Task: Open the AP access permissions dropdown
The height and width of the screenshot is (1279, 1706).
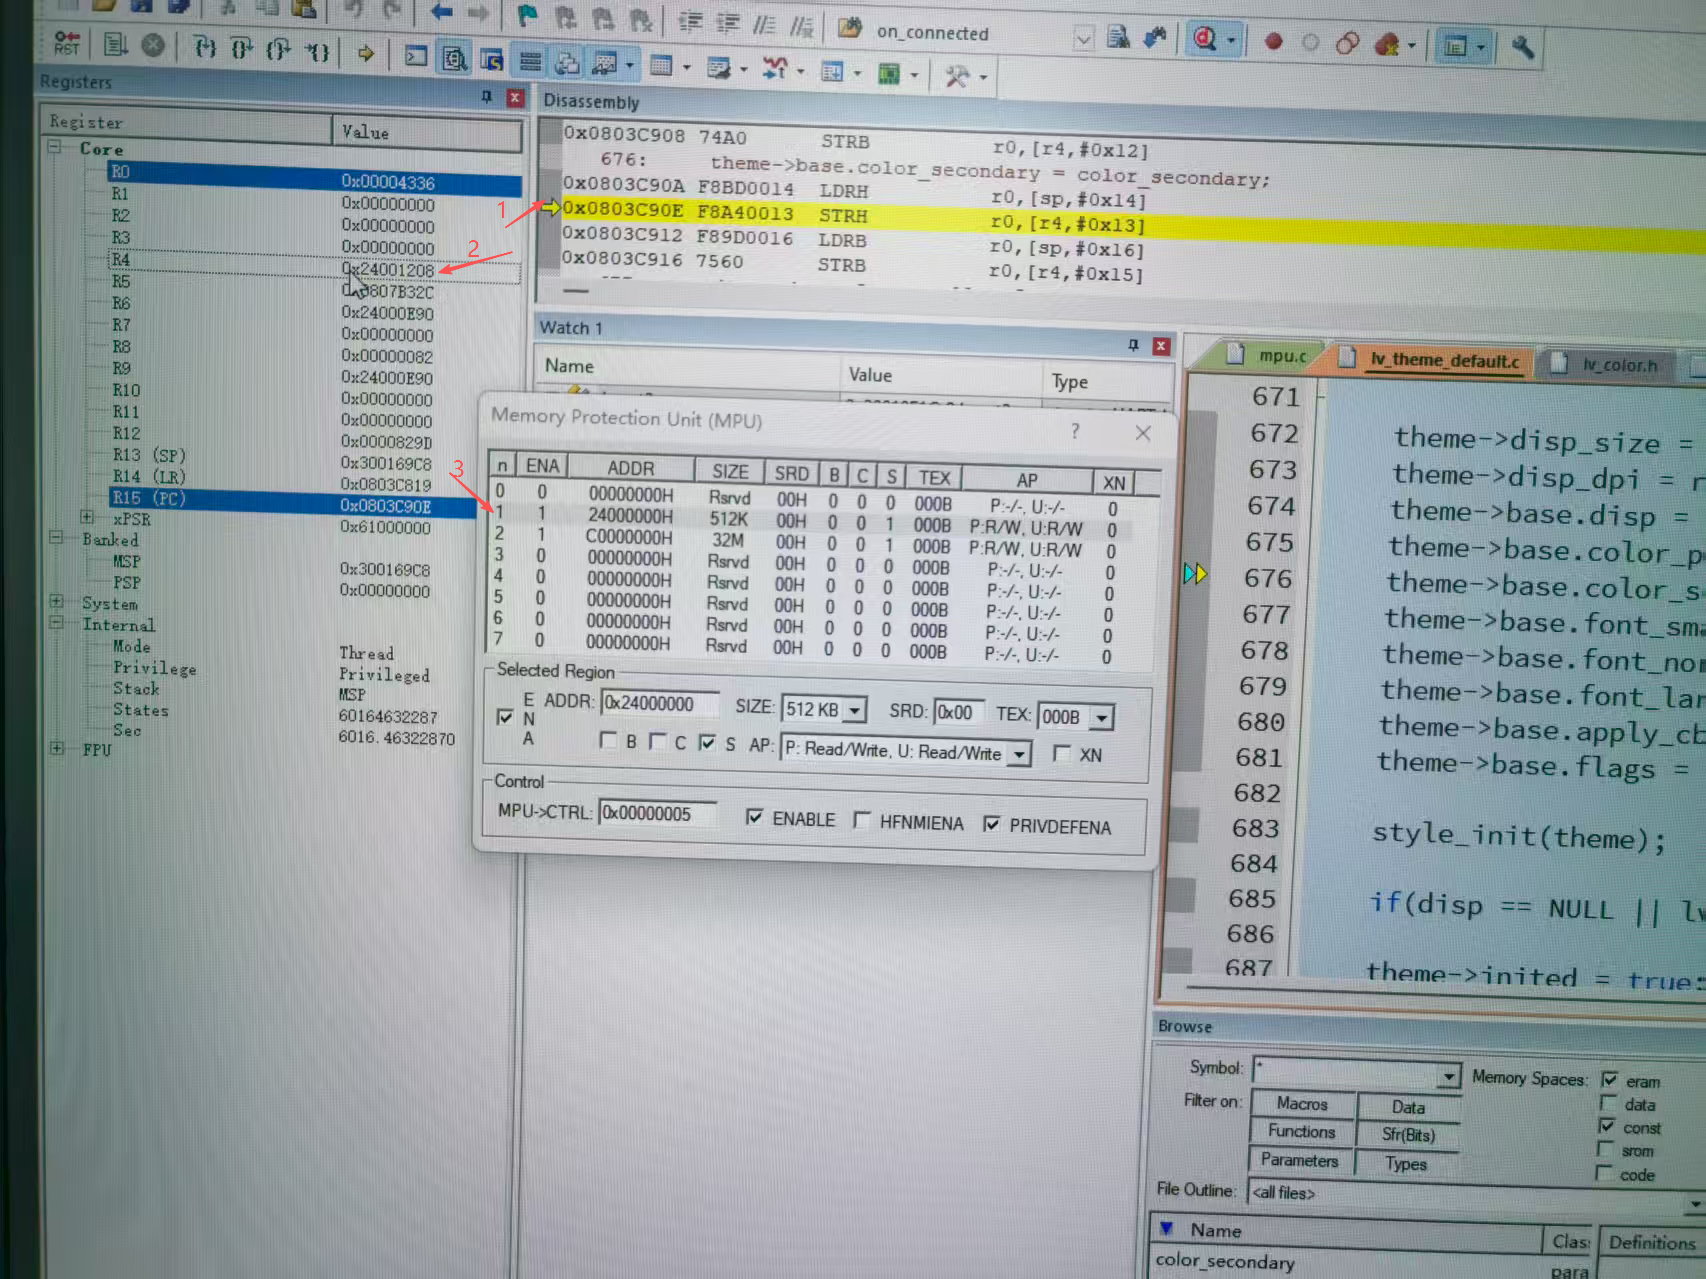Action: click(1019, 753)
